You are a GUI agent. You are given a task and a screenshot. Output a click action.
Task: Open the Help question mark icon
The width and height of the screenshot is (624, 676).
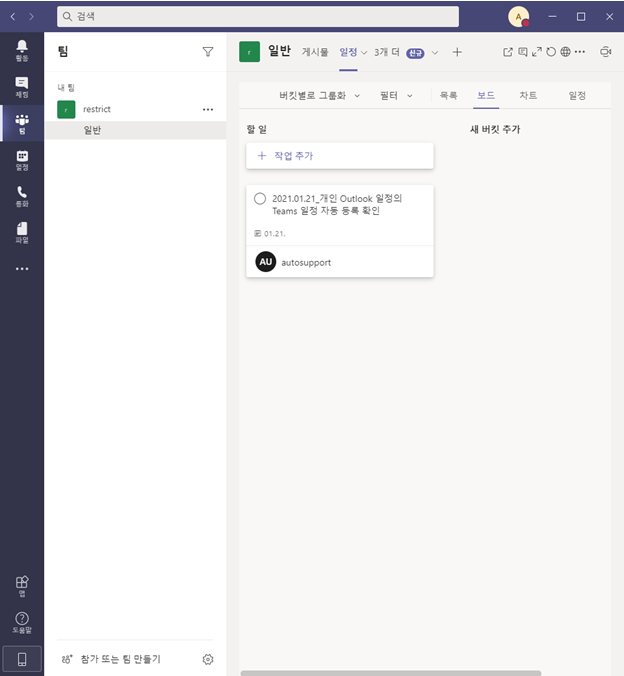[22, 623]
